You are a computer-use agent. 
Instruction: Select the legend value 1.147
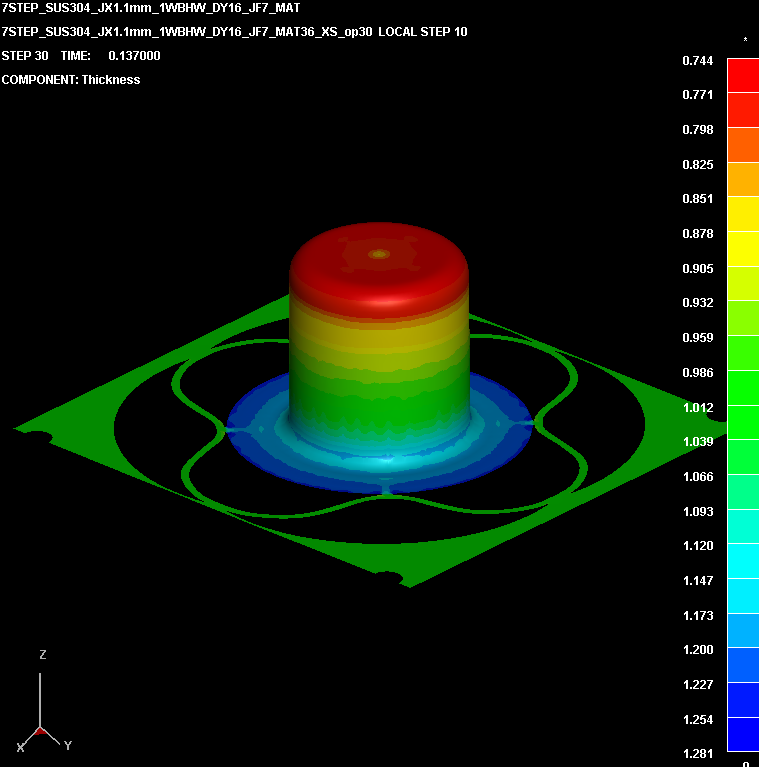pyautogui.click(x=698, y=581)
